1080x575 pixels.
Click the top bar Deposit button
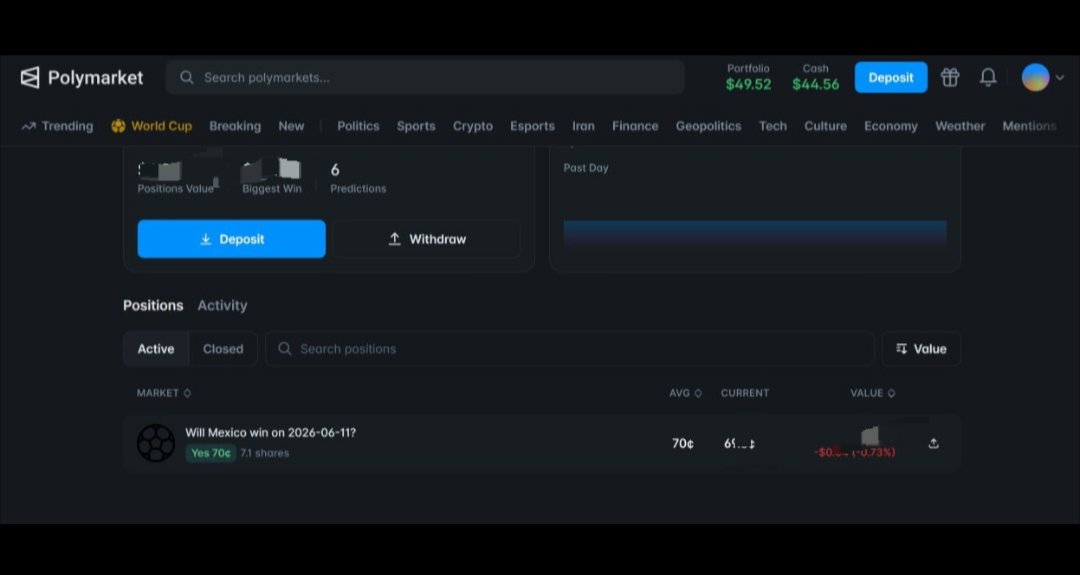[x=891, y=77]
